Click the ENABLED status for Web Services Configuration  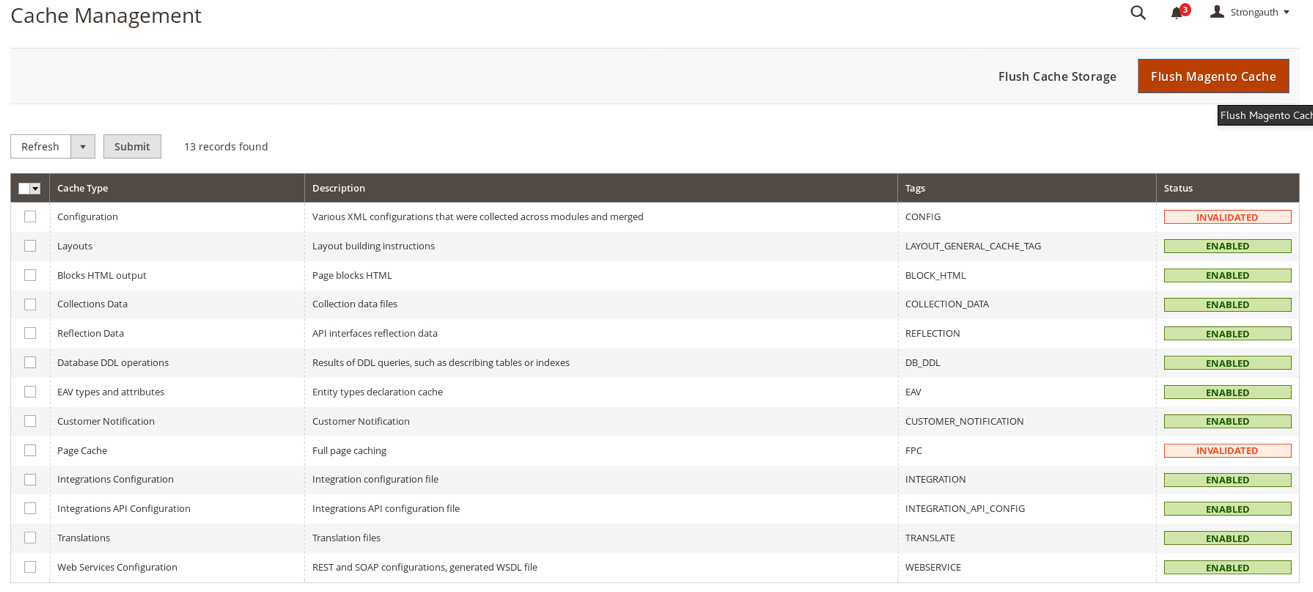tap(1227, 567)
